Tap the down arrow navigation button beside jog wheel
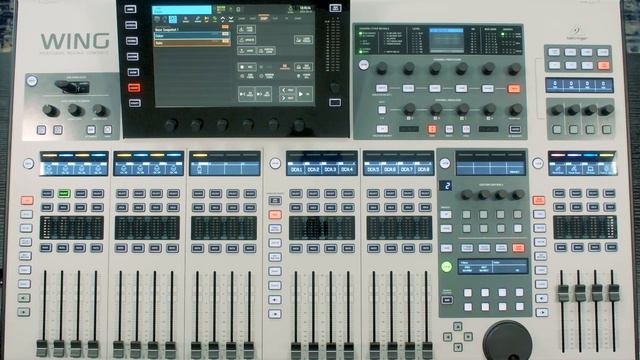 coord(458,347)
